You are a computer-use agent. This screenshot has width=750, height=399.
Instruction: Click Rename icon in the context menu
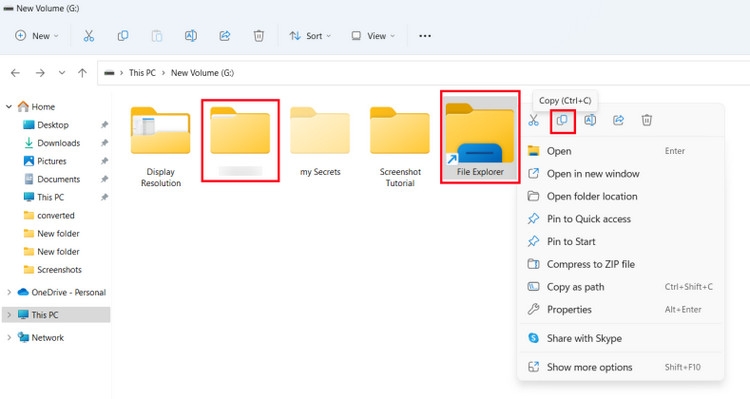(590, 120)
